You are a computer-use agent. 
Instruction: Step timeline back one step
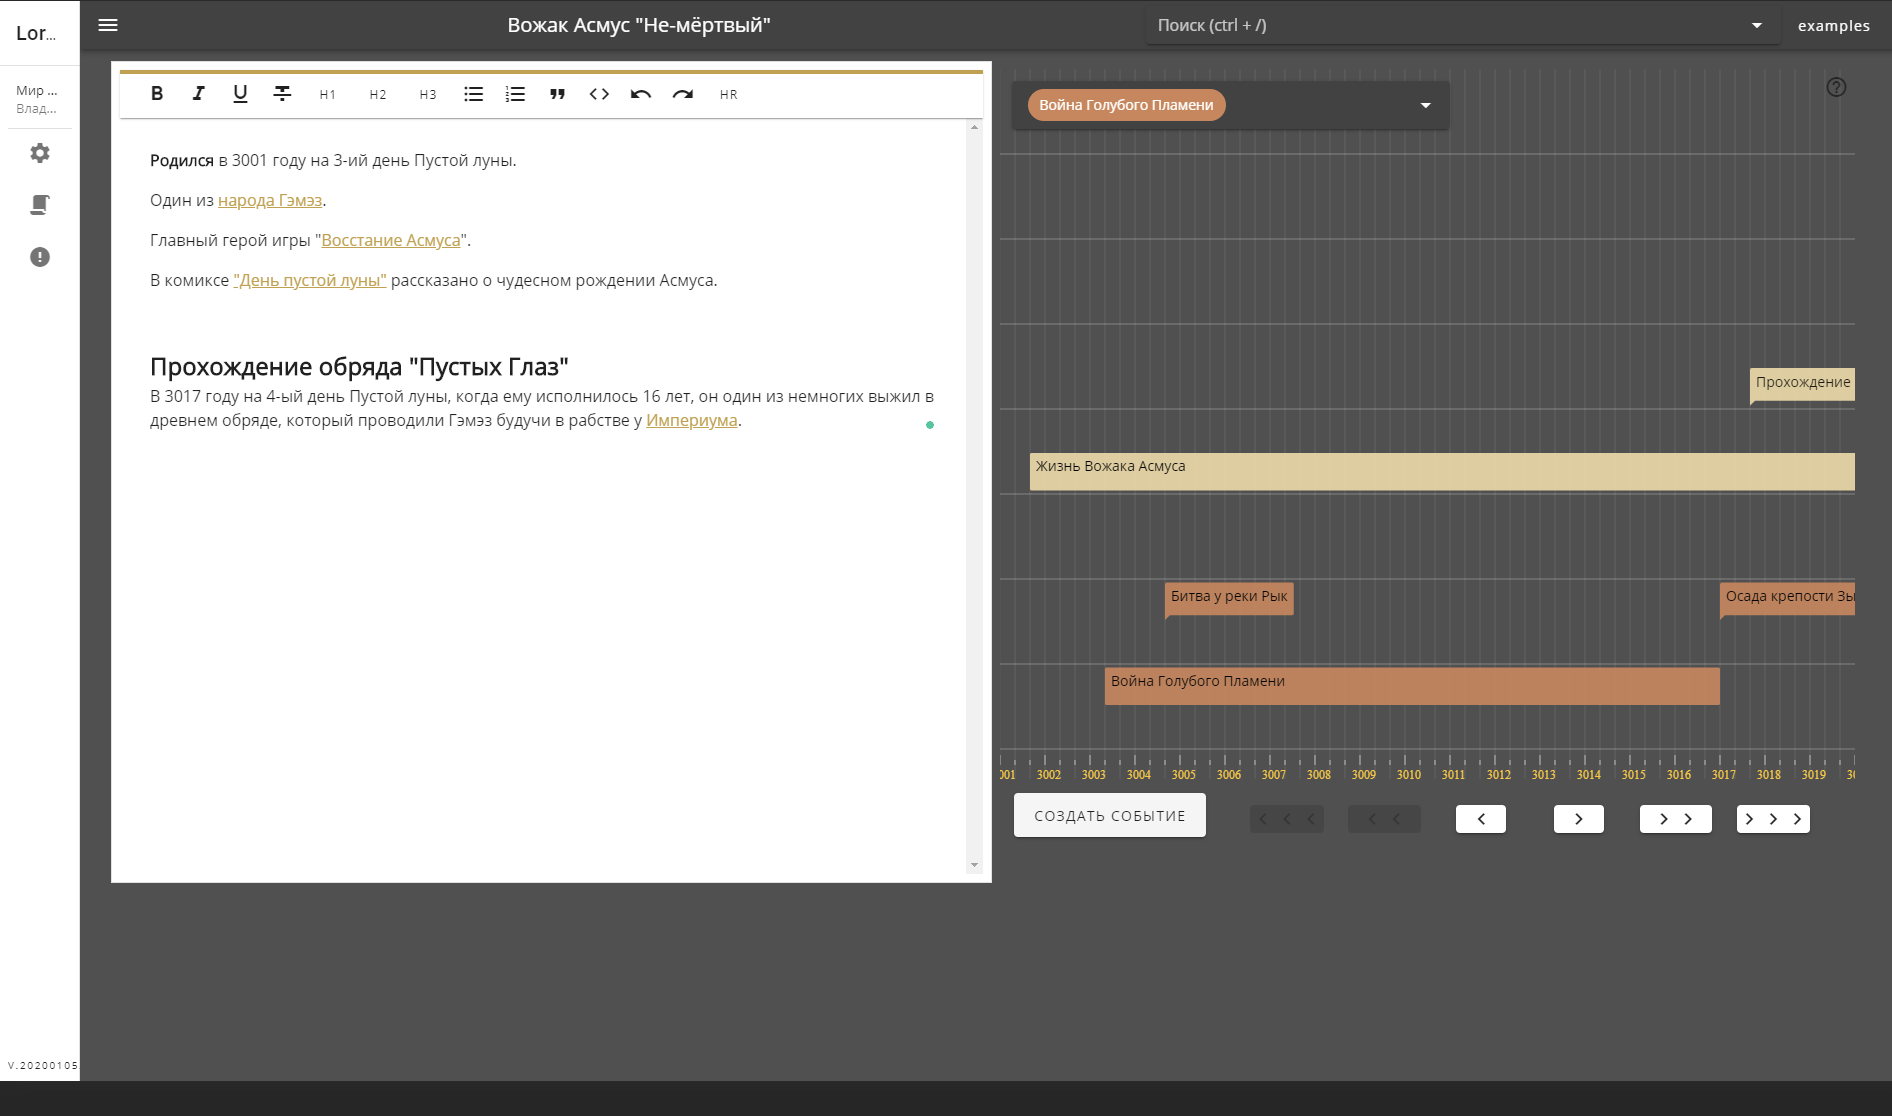pyautogui.click(x=1481, y=819)
